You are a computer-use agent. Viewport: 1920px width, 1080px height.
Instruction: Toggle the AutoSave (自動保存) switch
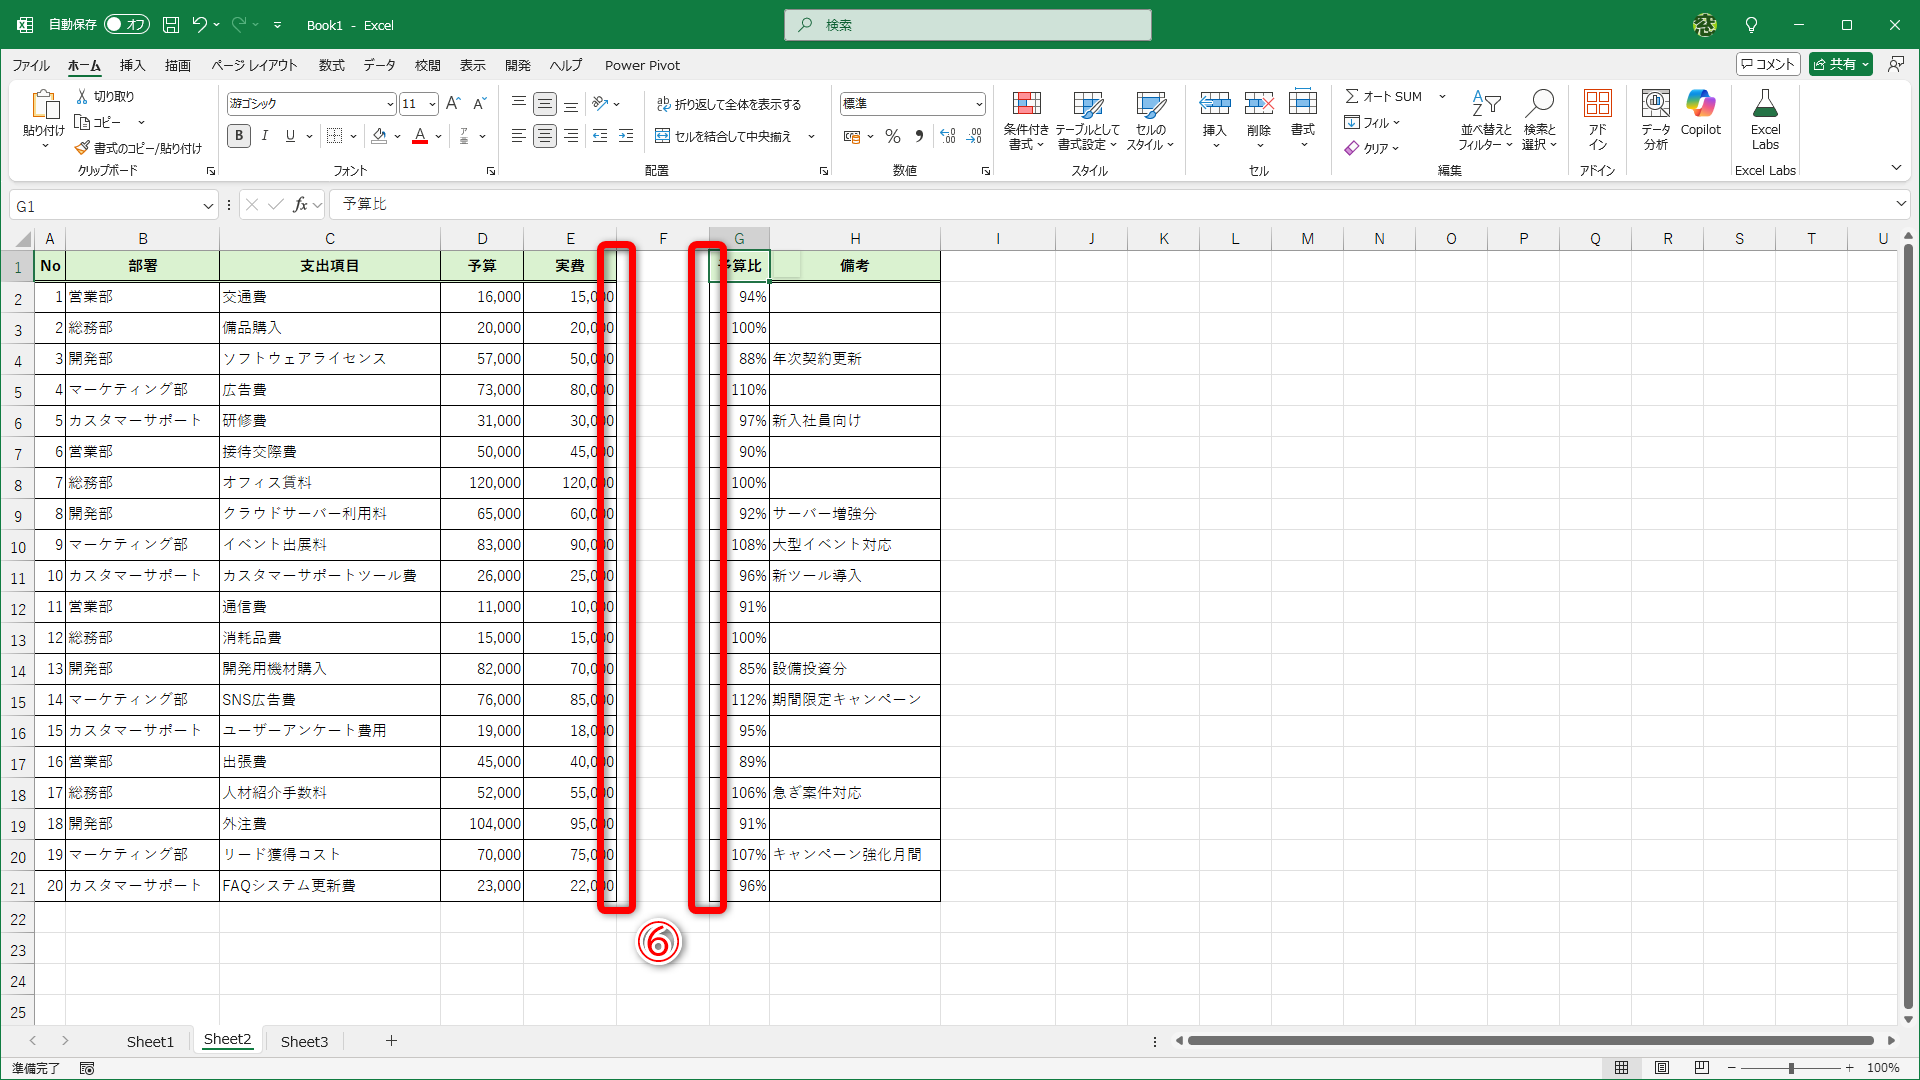(127, 25)
